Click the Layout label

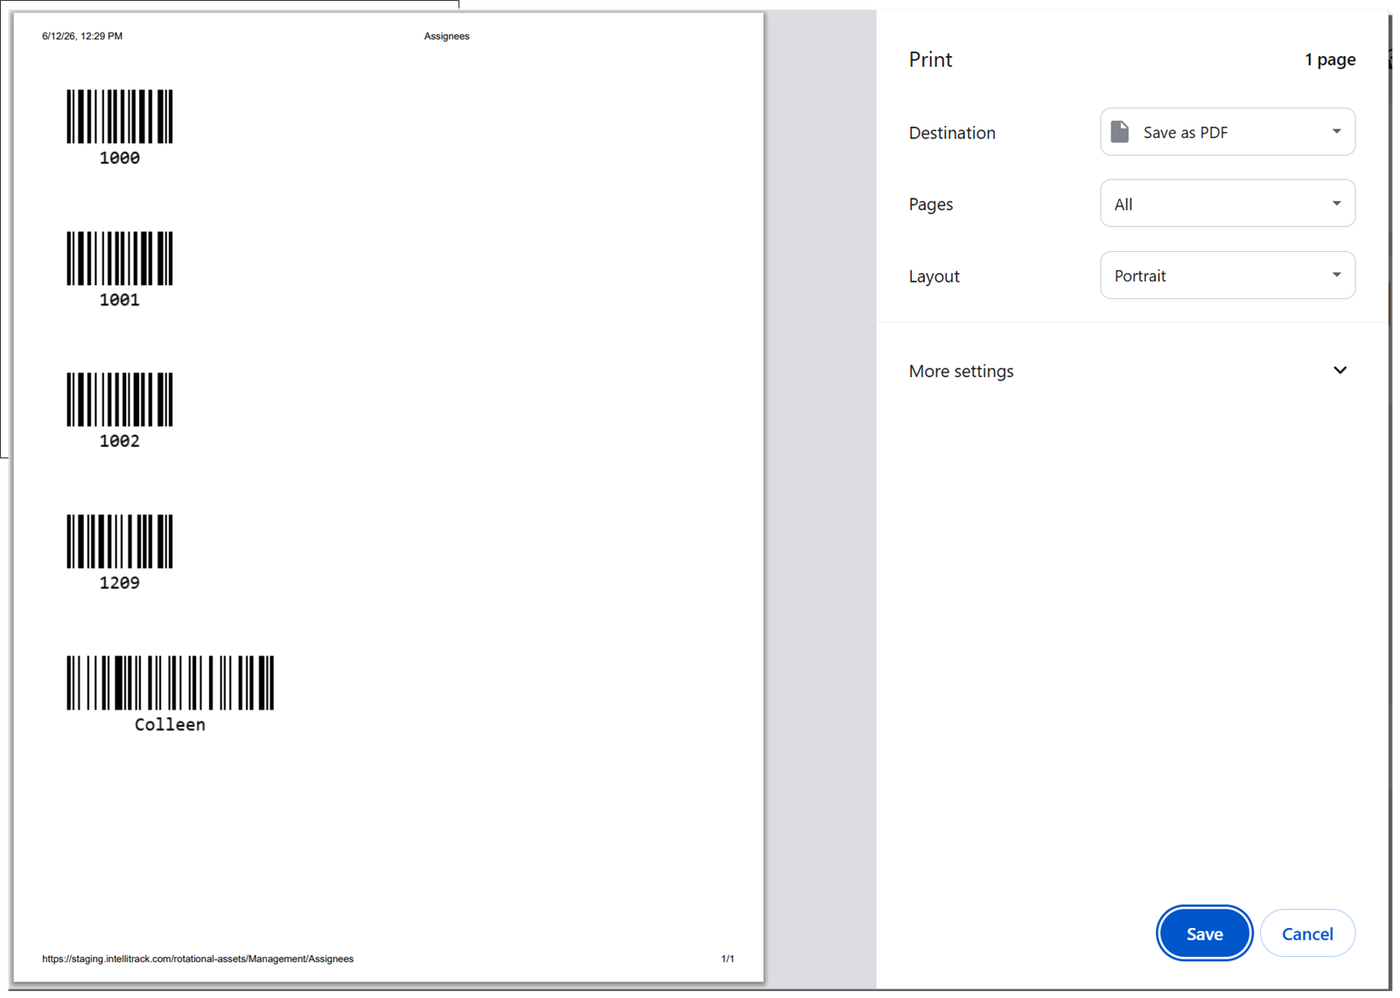(x=934, y=276)
